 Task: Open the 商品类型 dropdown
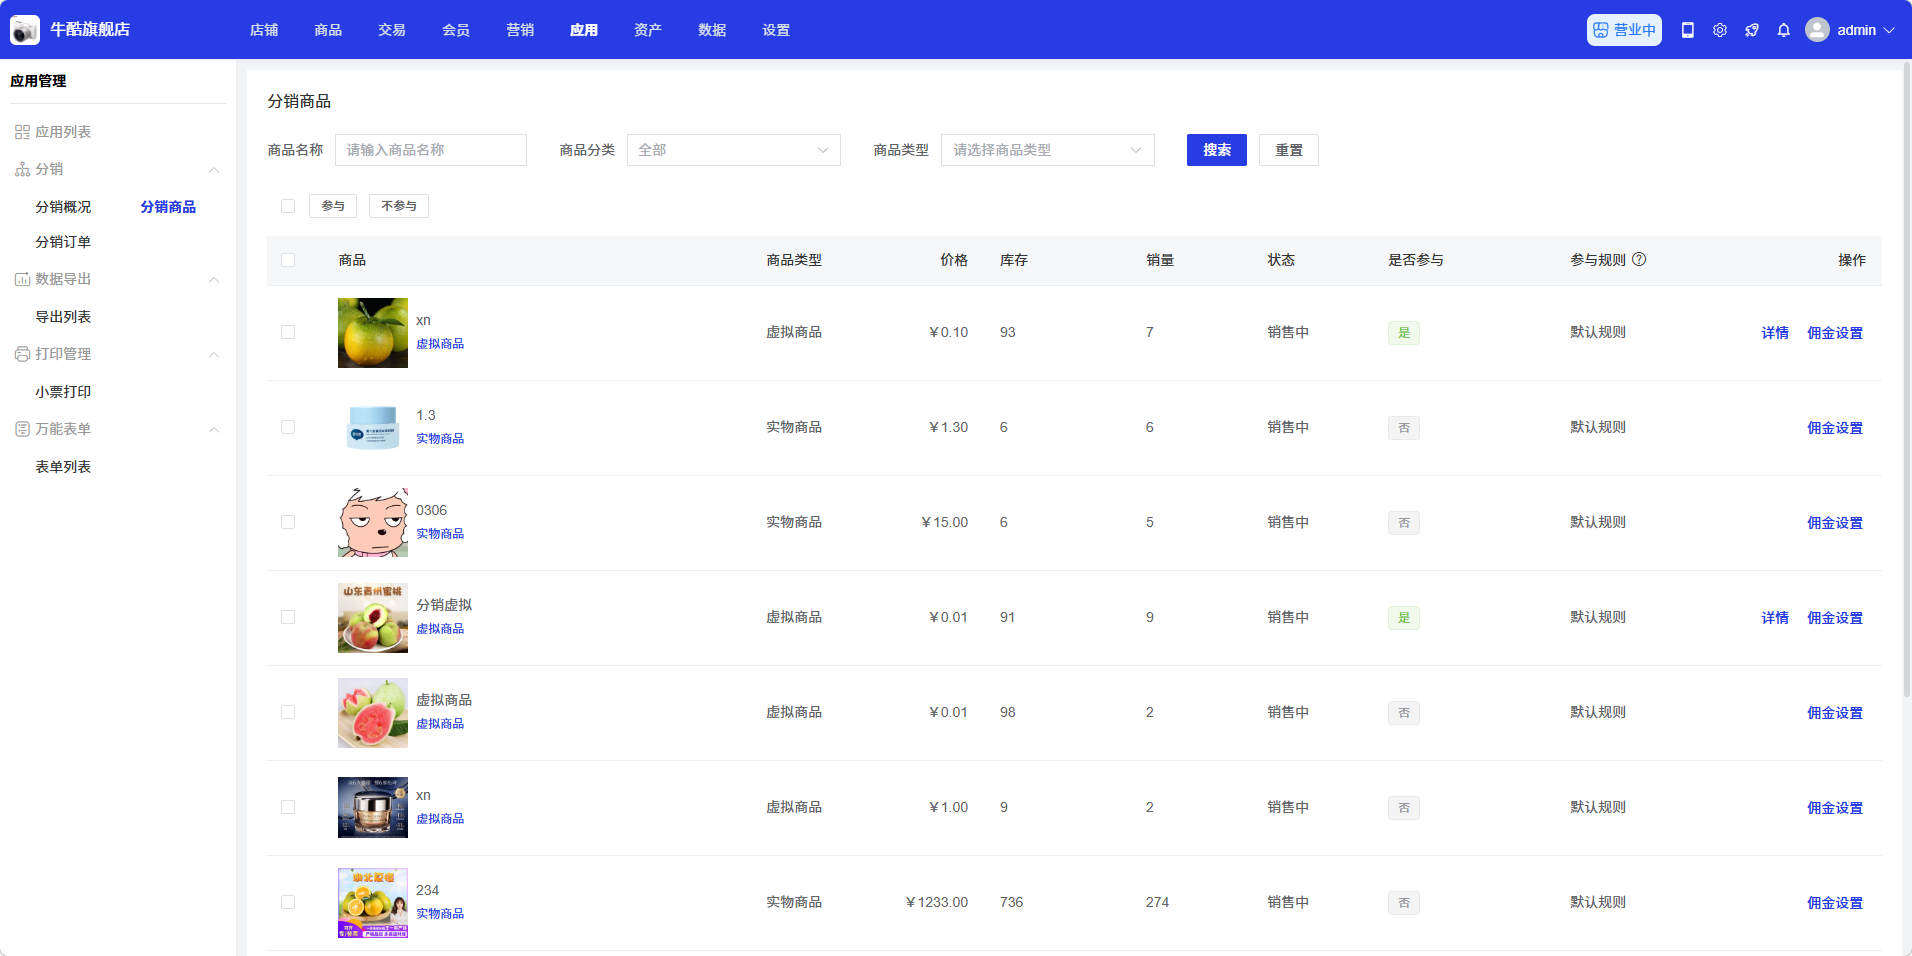pyautogui.click(x=1047, y=150)
